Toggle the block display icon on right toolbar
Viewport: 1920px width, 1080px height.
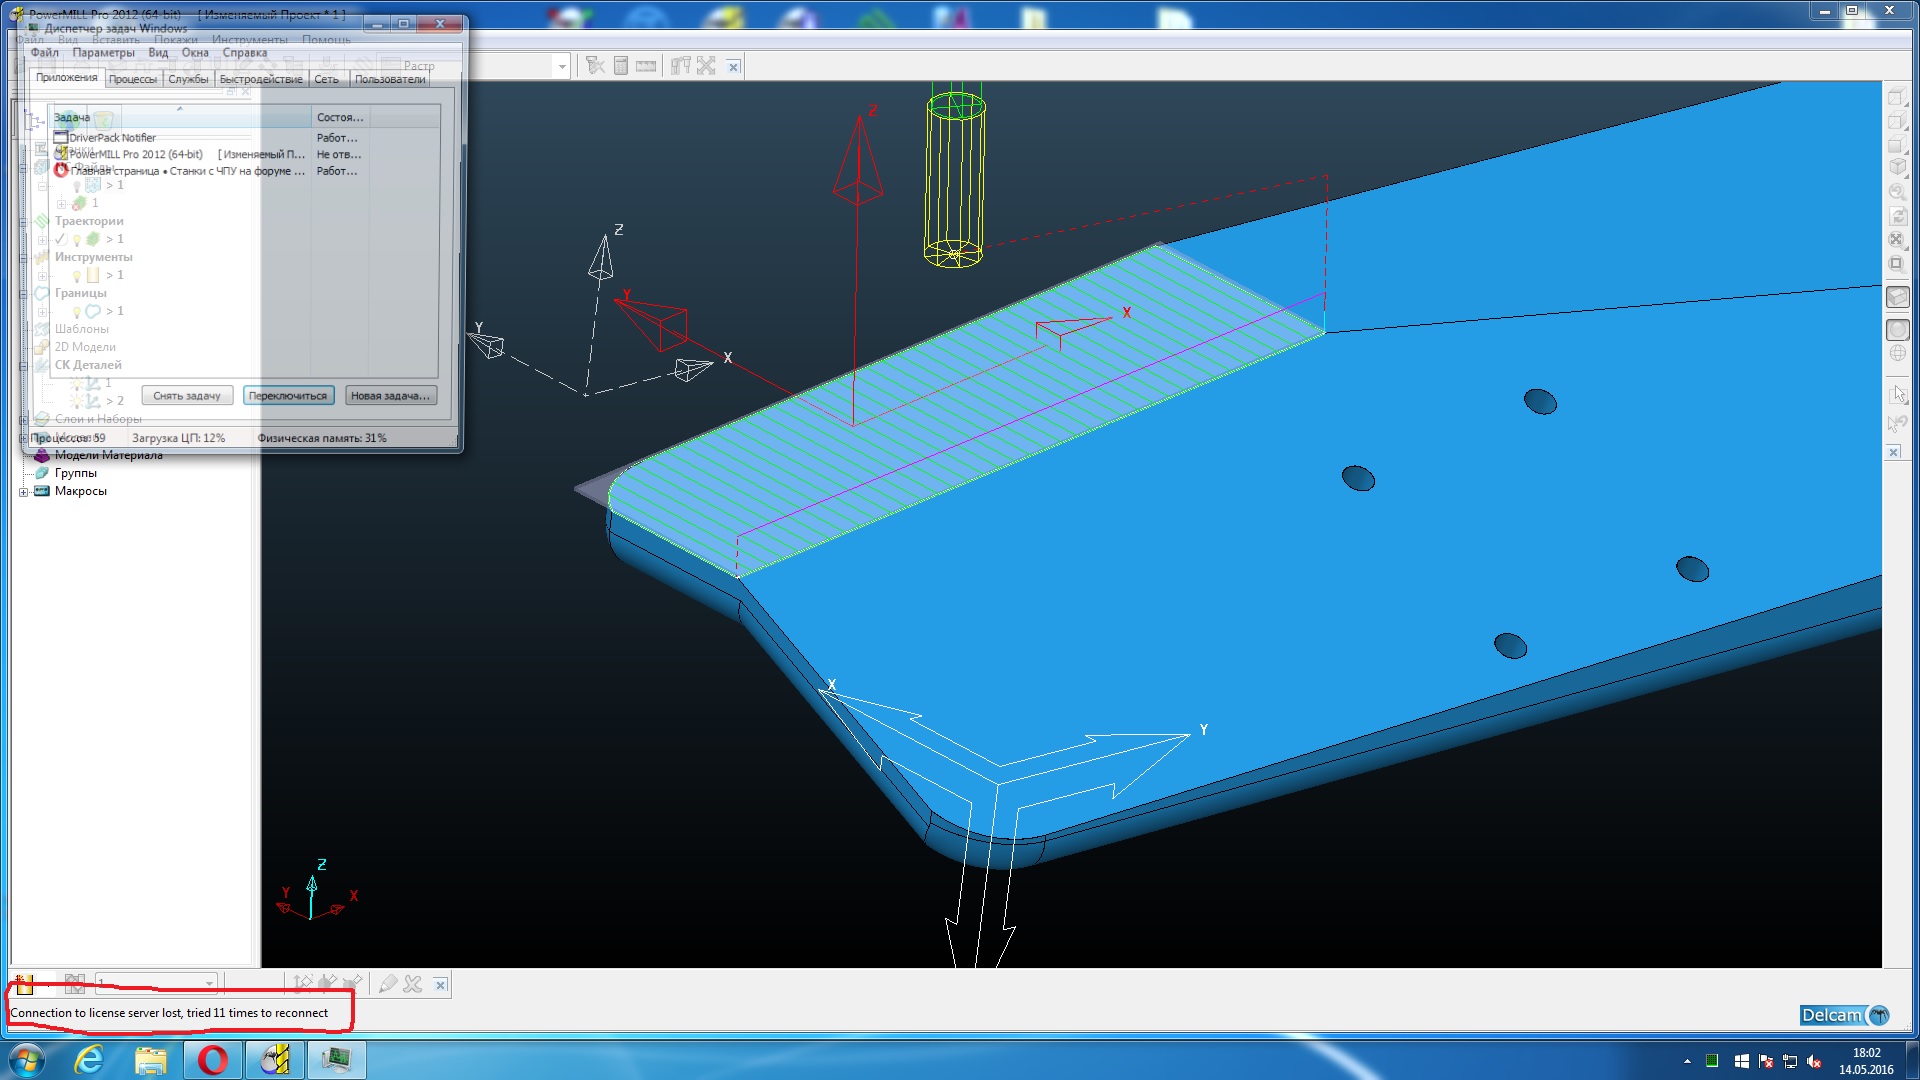tap(1897, 297)
